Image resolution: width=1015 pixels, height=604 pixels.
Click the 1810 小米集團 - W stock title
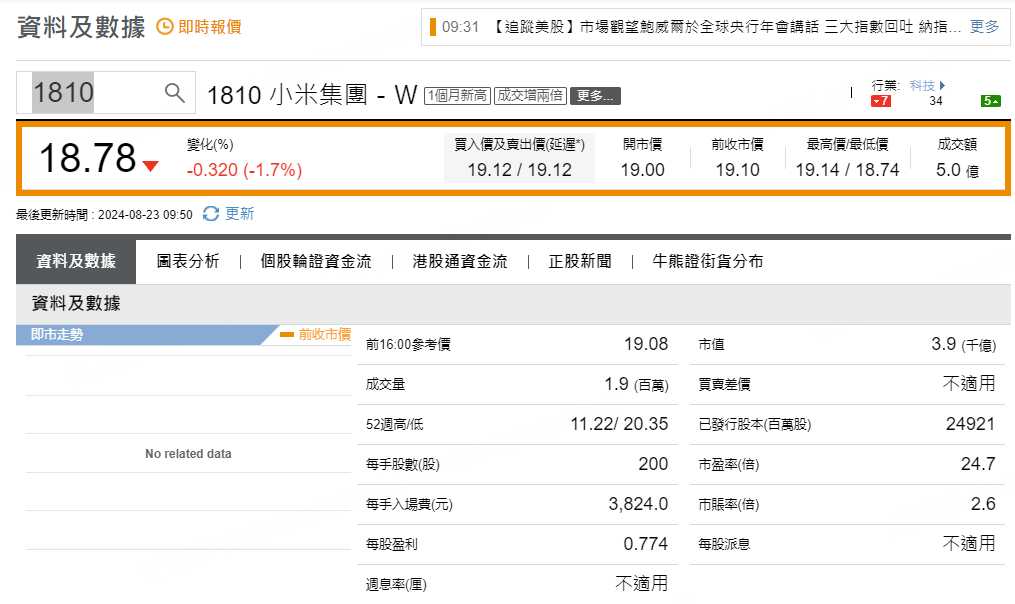click(312, 95)
